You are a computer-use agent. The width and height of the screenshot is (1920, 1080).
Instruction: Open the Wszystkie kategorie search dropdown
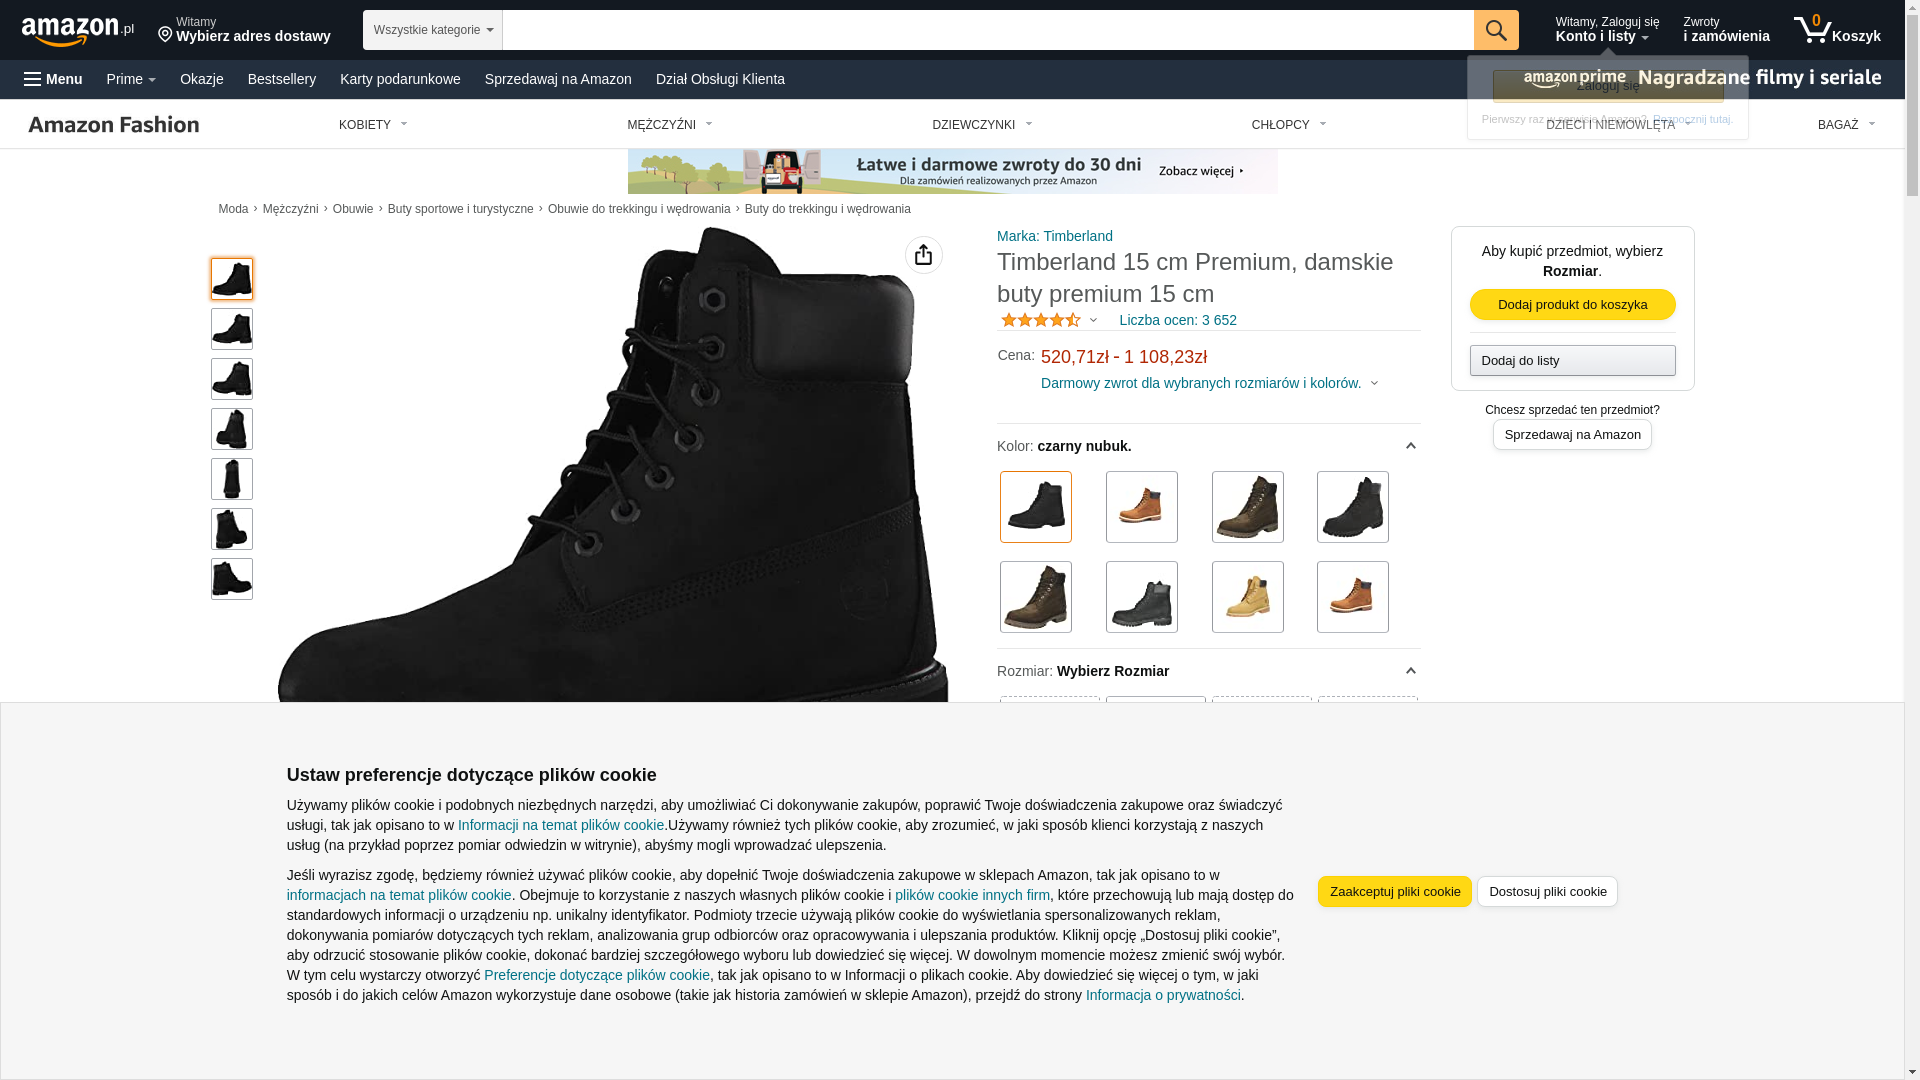click(x=432, y=30)
